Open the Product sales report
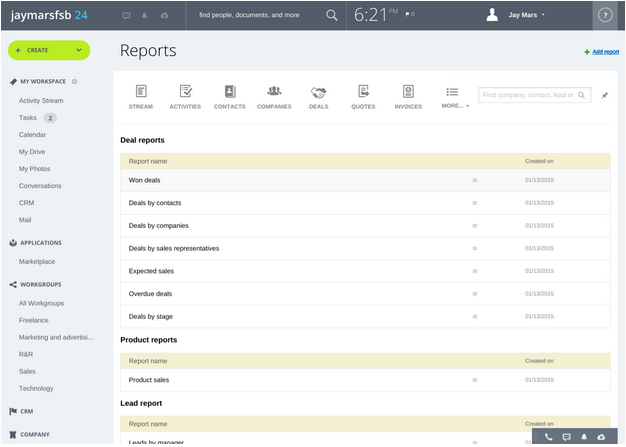Image resolution: width=626 pixels, height=447 pixels. click(149, 380)
